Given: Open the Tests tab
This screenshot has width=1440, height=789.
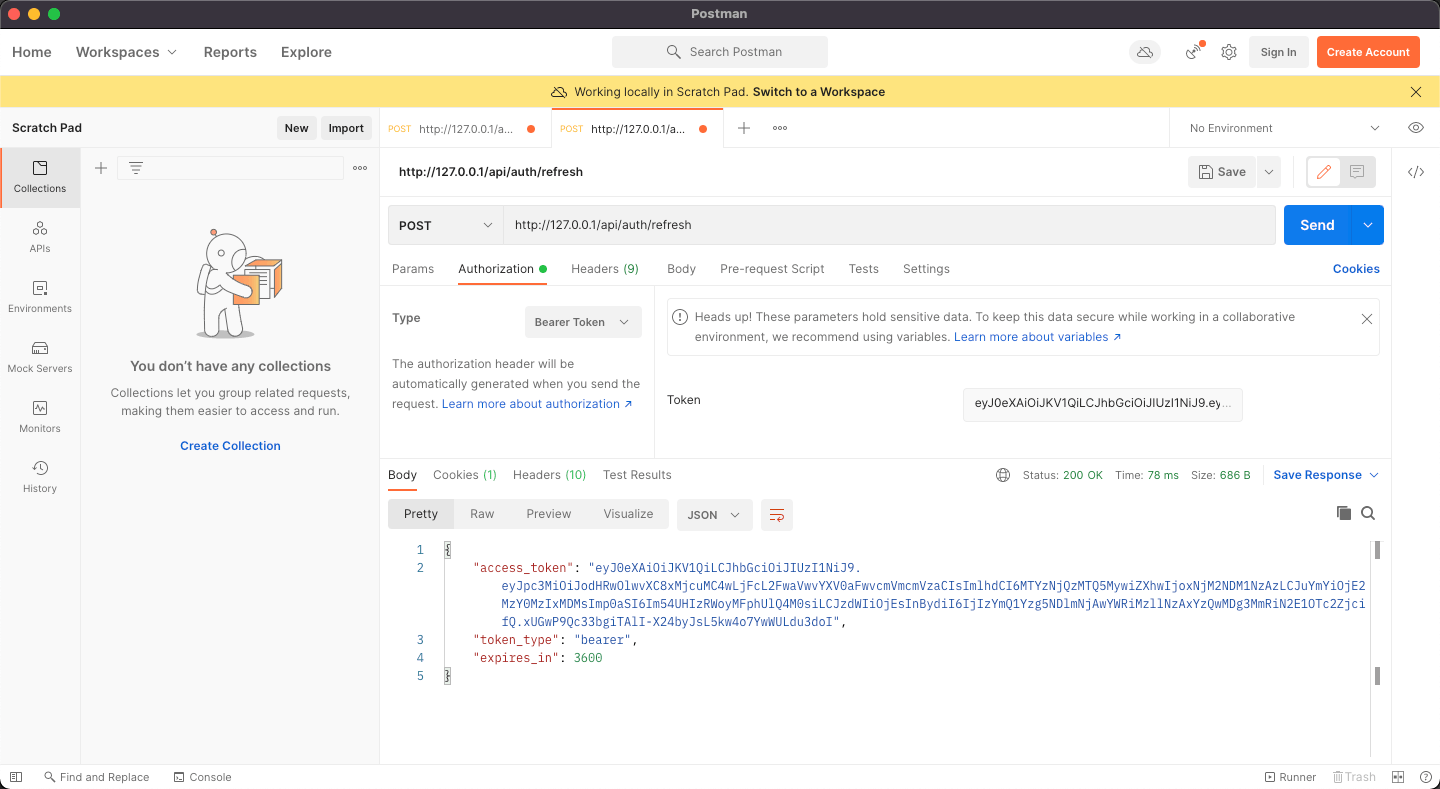Looking at the screenshot, I should point(864,269).
